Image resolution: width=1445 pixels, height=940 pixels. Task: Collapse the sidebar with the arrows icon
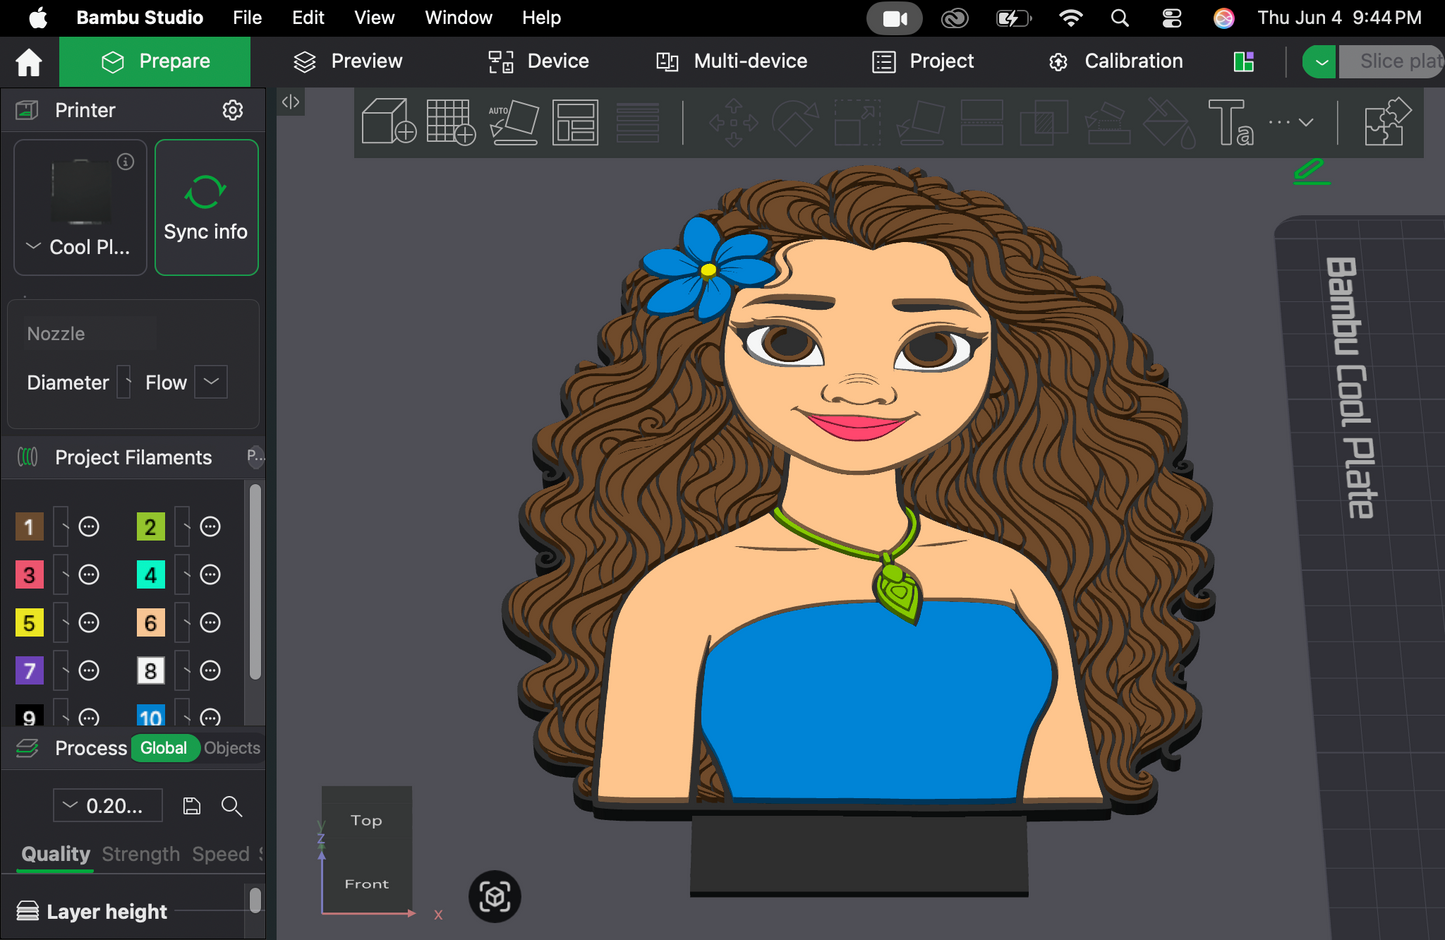(x=291, y=101)
